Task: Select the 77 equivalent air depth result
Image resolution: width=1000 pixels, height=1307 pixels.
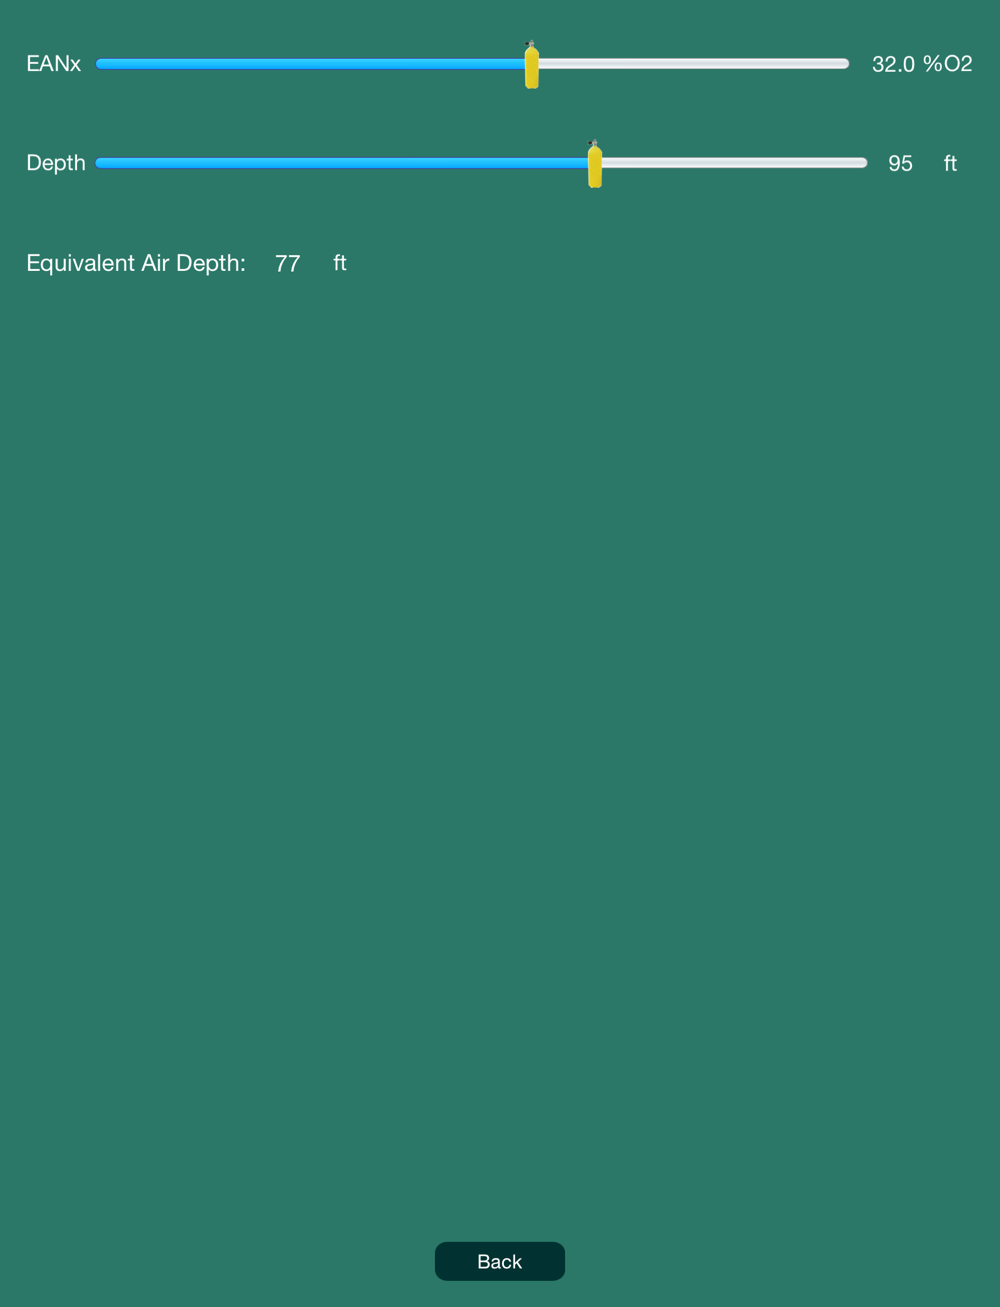Action: (x=287, y=263)
